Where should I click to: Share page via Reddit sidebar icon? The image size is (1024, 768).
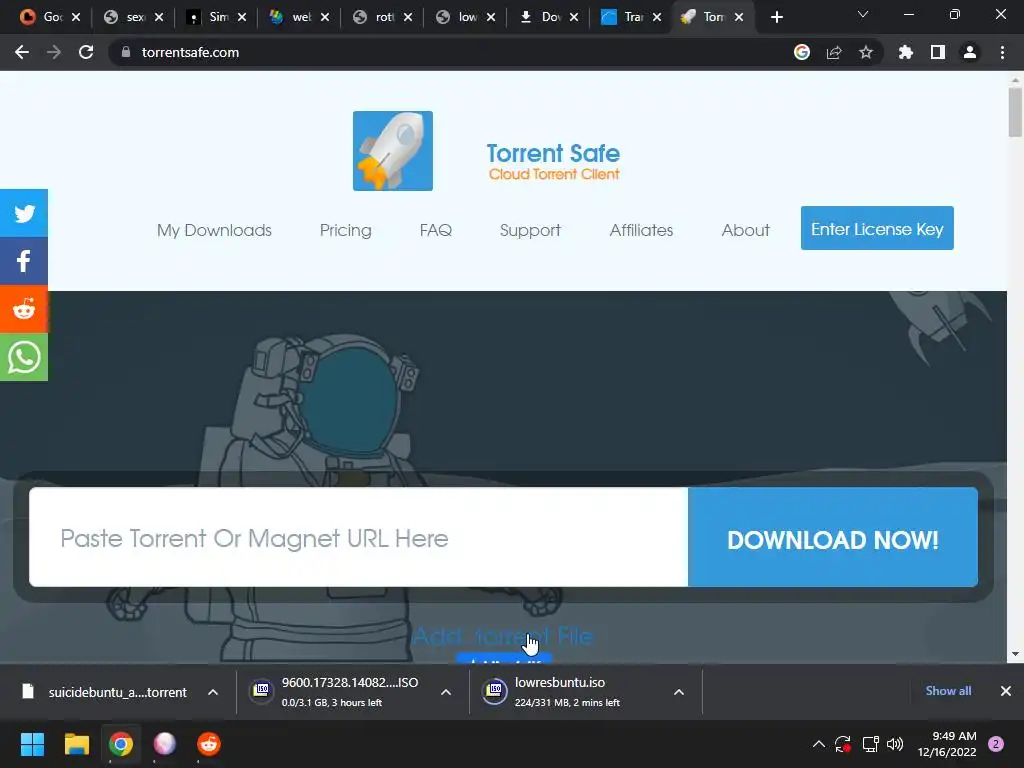24,309
